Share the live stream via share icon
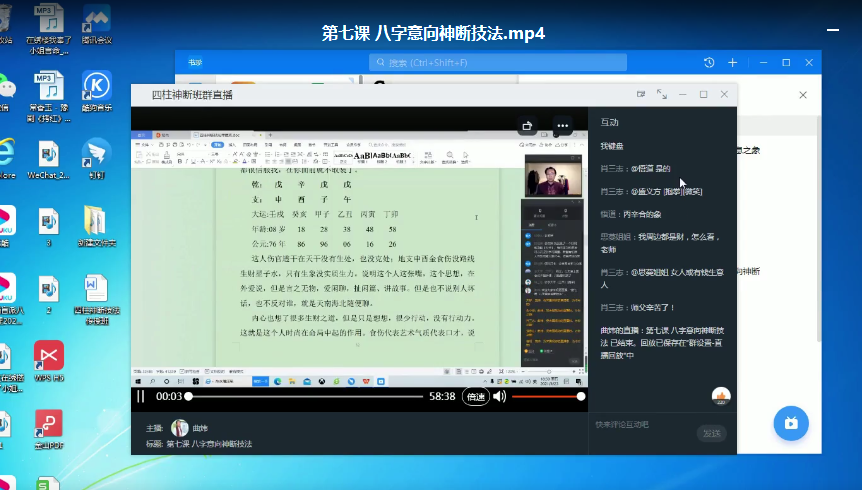The height and width of the screenshot is (490, 862). [527, 126]
